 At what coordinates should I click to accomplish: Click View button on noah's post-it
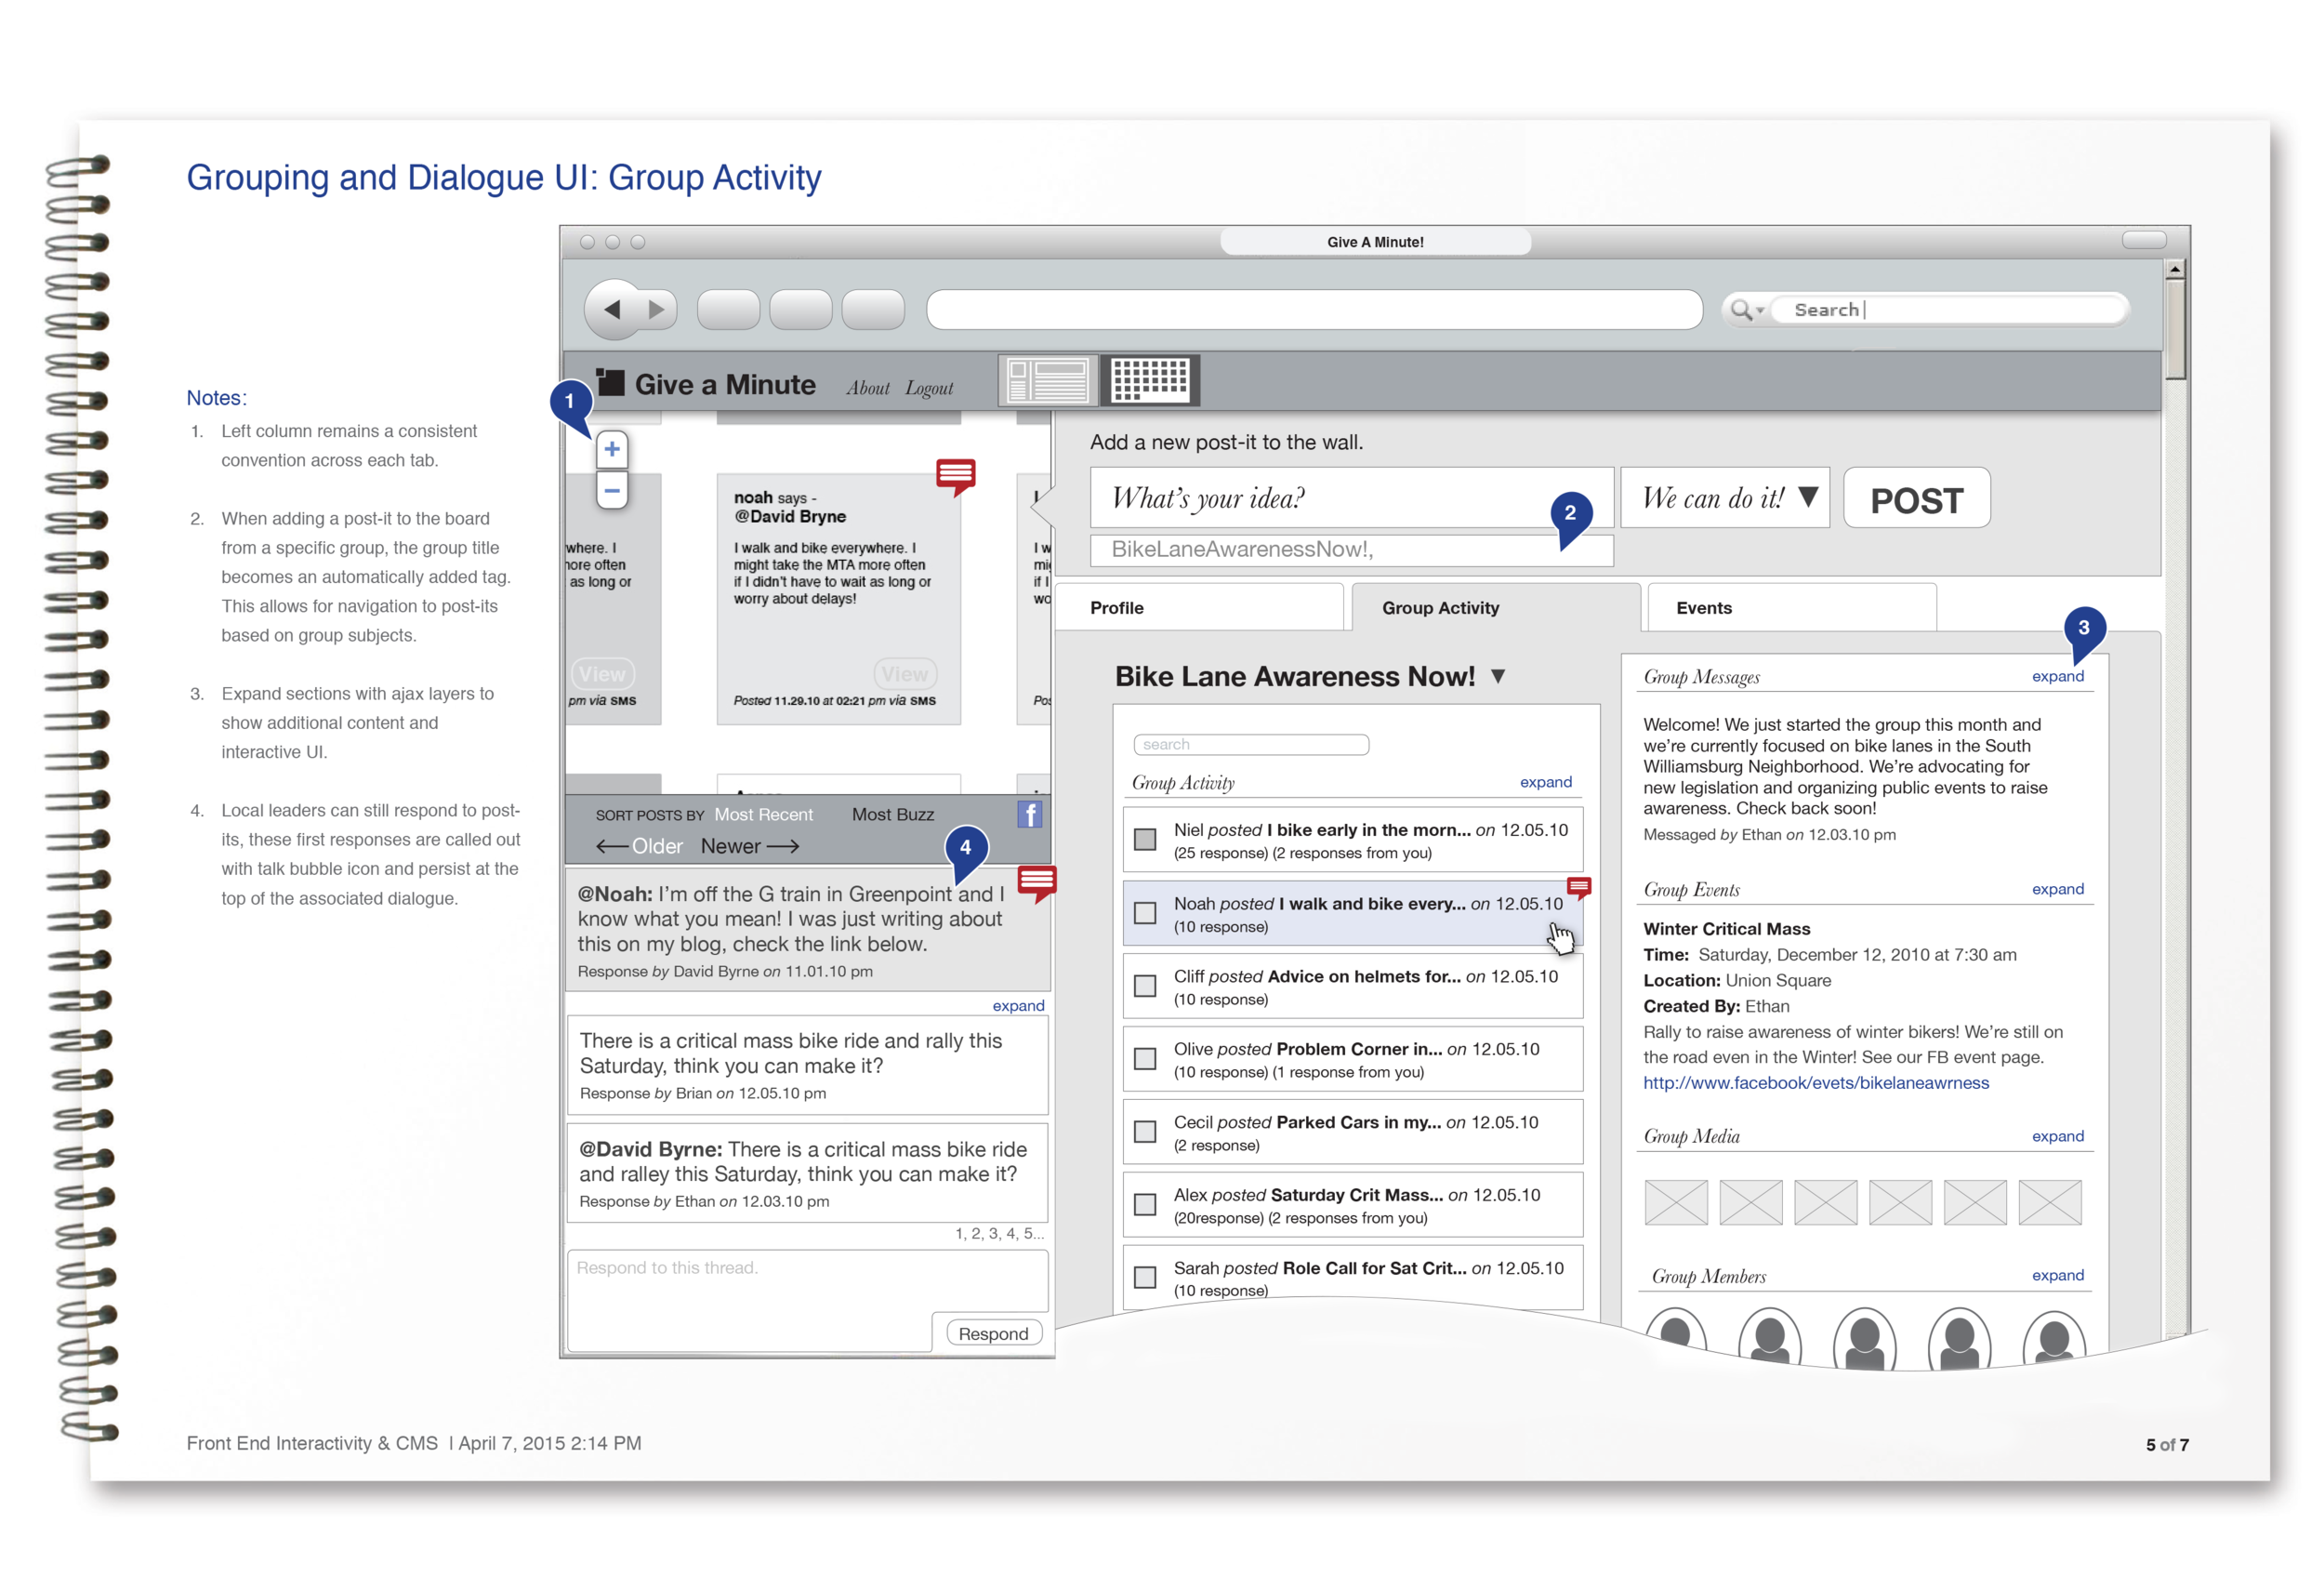click(905, 674)
